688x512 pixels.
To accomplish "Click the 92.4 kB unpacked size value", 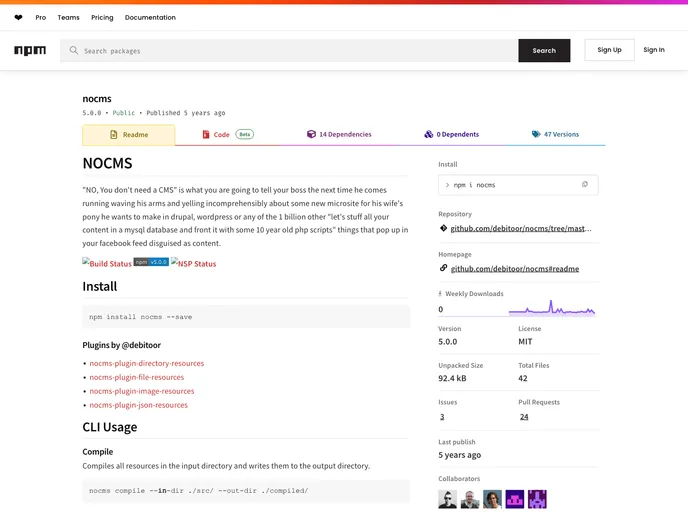I will pyautogui.click(x=452, y=378).
